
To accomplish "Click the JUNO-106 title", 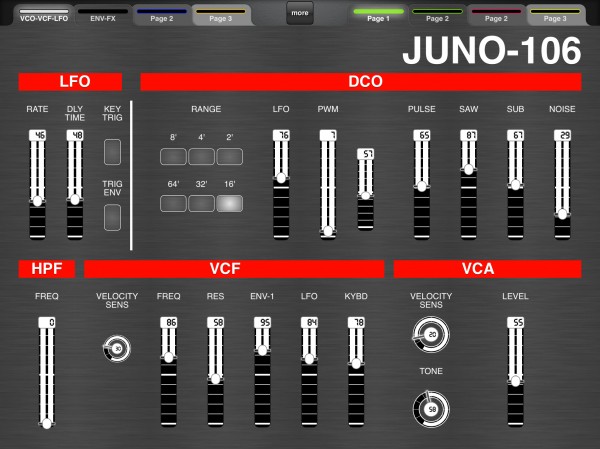I will [x=492, y=51].
